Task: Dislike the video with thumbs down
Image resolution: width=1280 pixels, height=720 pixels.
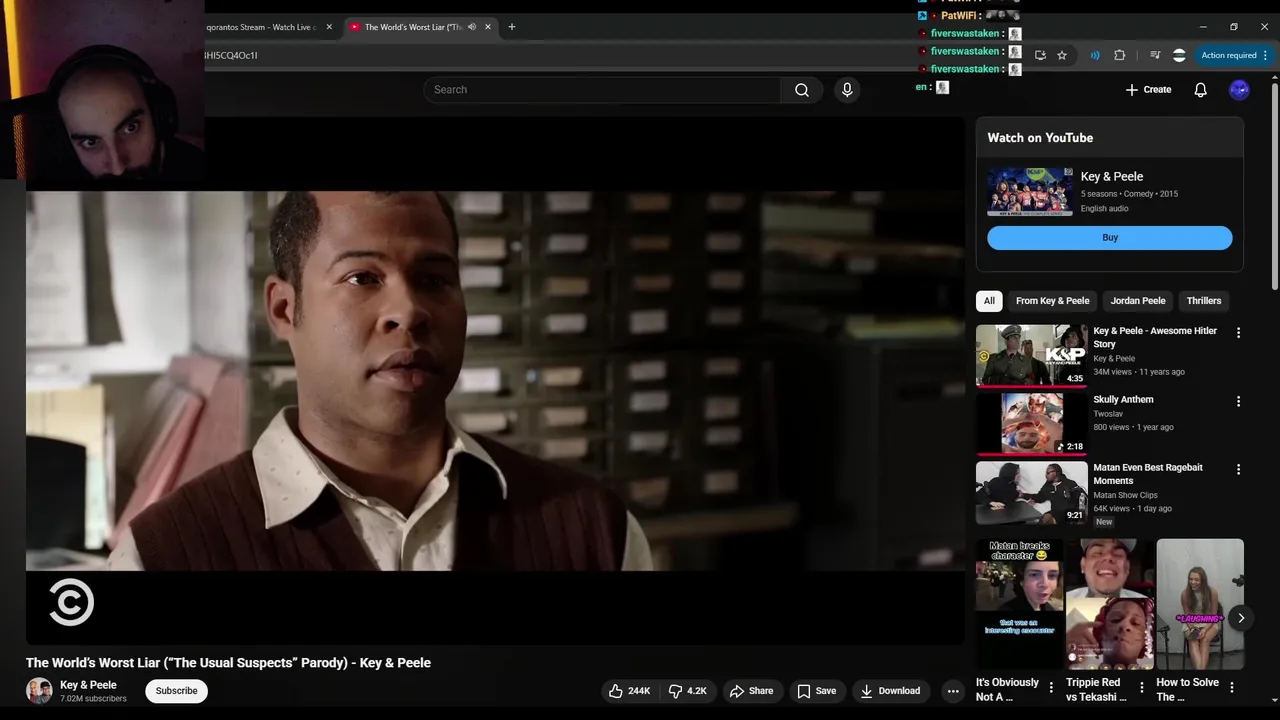Action: point(687,691)
